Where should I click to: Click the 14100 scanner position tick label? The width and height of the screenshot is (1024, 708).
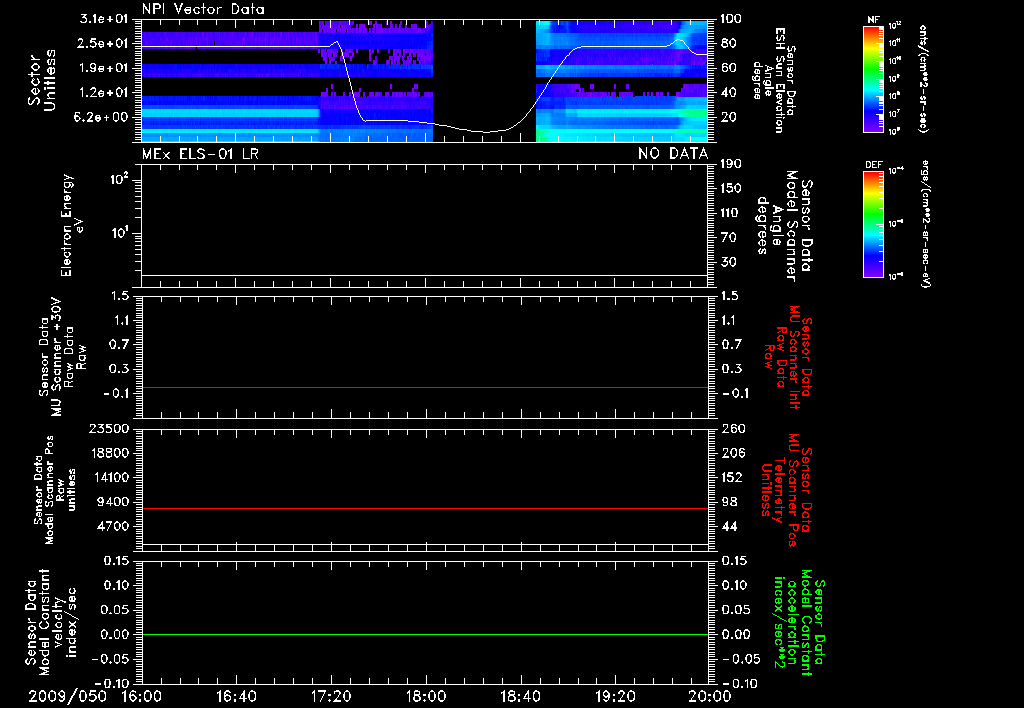click(110, 477)
